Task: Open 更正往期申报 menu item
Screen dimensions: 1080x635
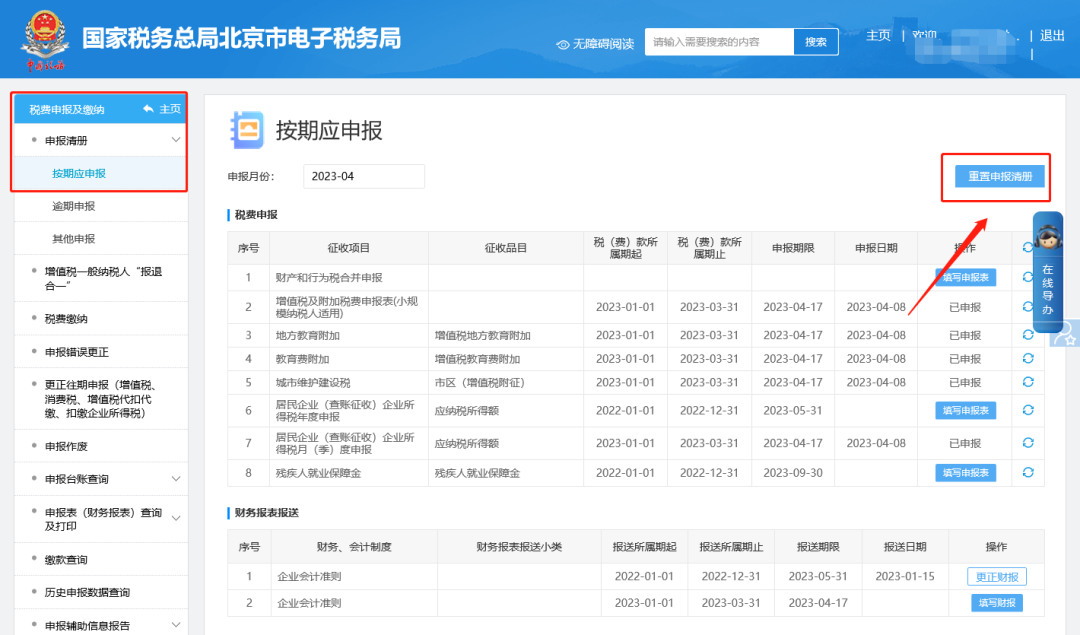Action: coord(101,399)
